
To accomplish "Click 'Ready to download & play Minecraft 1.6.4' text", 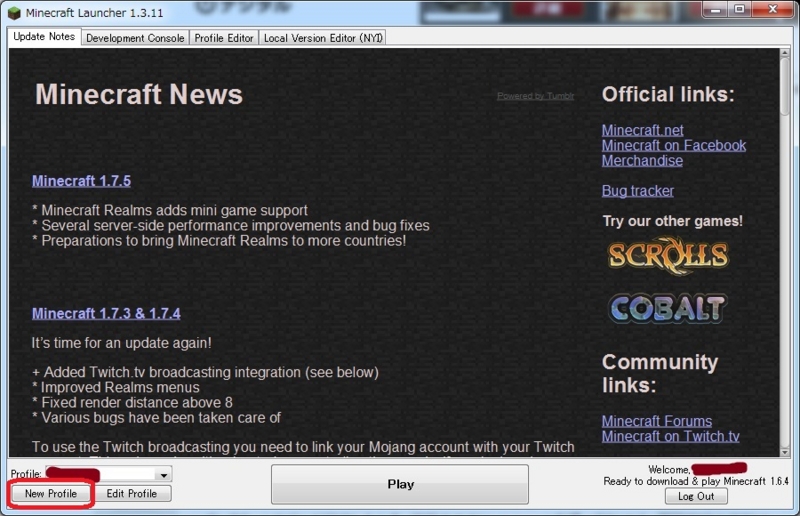I will point(696,481).
